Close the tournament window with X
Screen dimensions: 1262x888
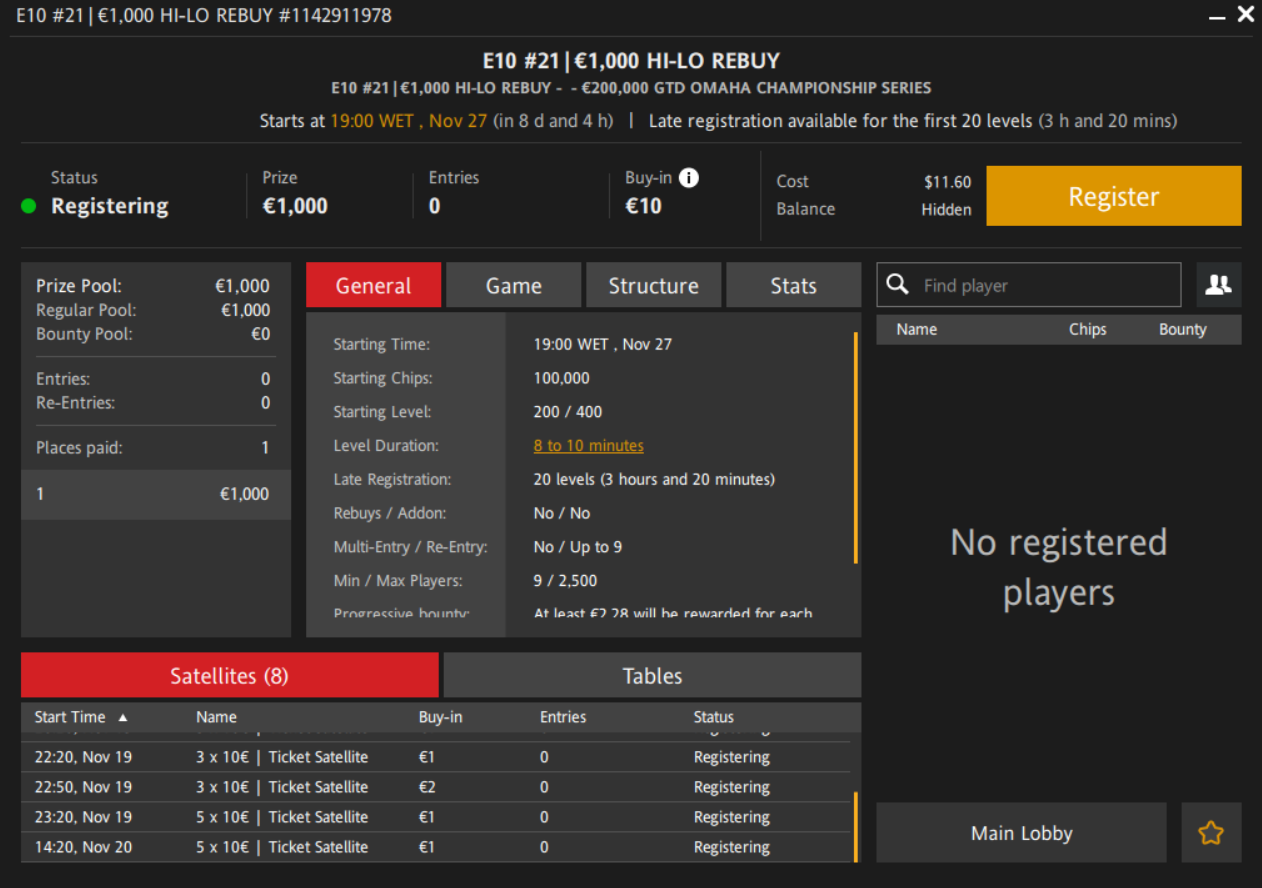pyautogui.click(x=1245, y=15)
